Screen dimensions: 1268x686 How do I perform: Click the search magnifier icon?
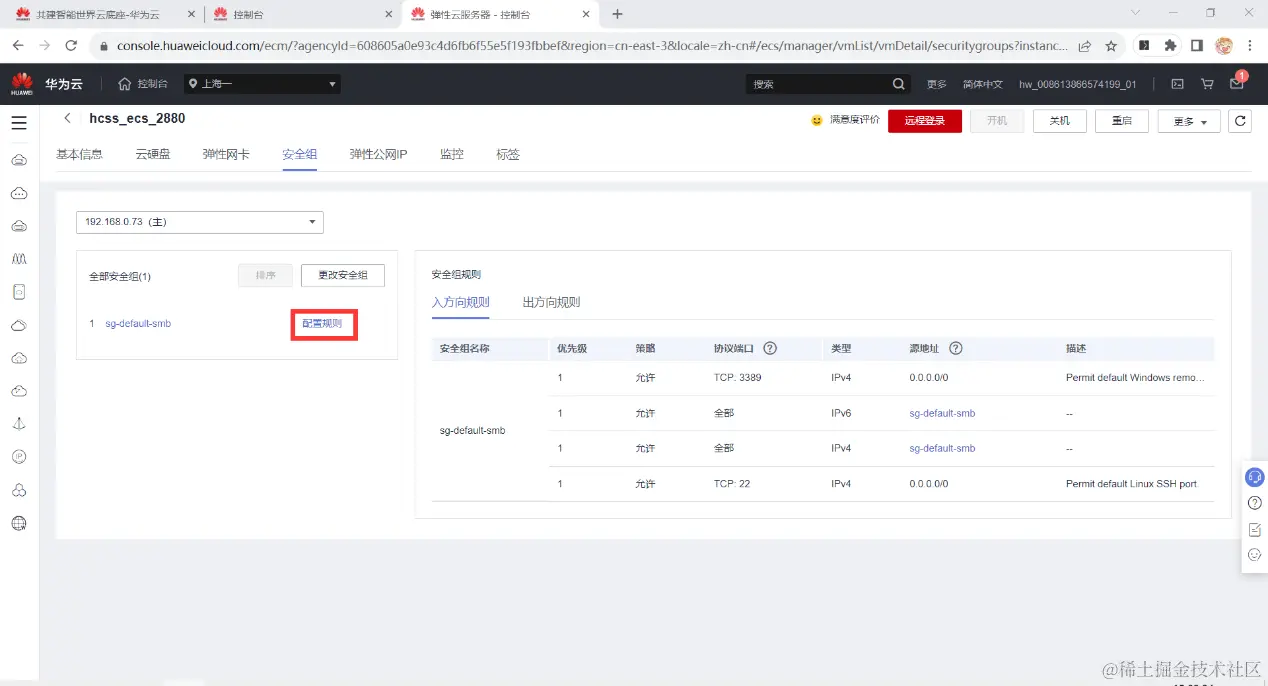[x=898, y=84]
